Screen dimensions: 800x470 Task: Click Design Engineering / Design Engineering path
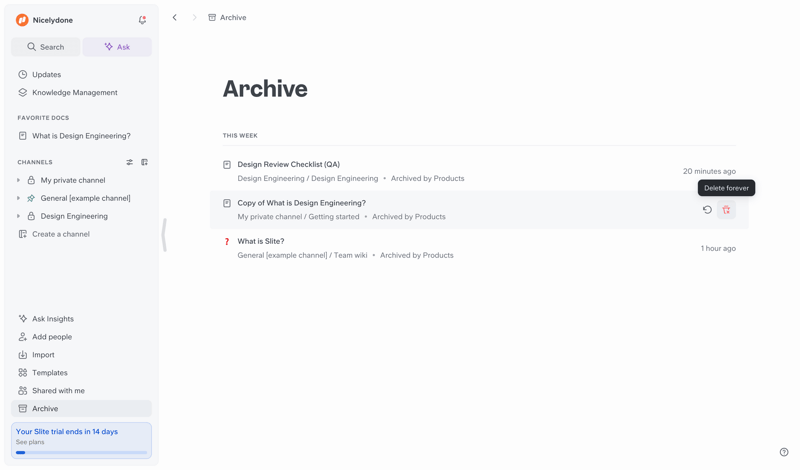pyautogui.click(x=308, y=179)
